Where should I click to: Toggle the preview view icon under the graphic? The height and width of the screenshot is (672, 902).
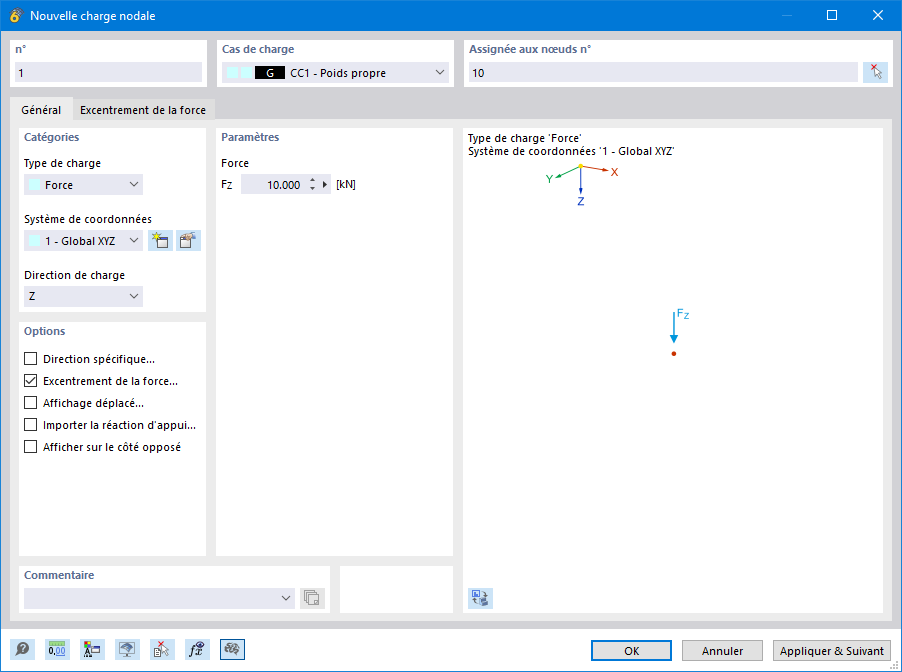(x=480, y=598)
